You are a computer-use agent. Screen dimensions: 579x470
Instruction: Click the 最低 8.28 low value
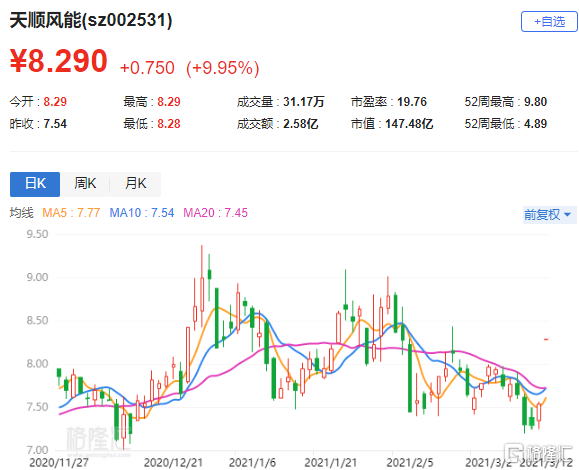[152, 124]
